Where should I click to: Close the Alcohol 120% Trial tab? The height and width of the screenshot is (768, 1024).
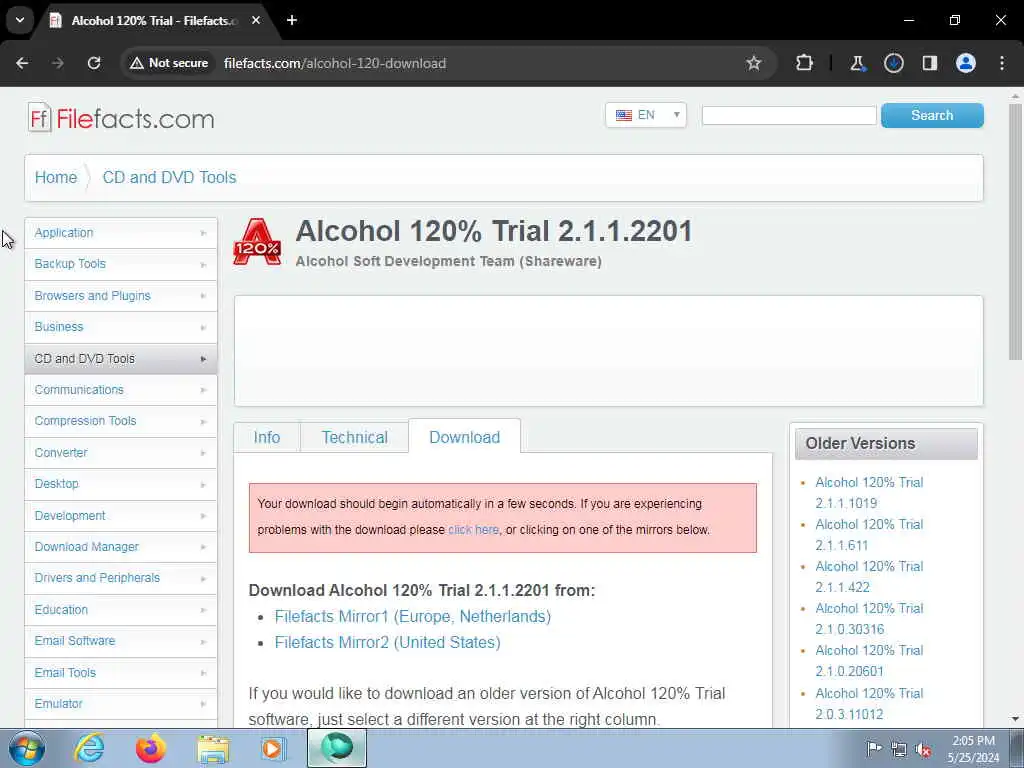(256, 20)
